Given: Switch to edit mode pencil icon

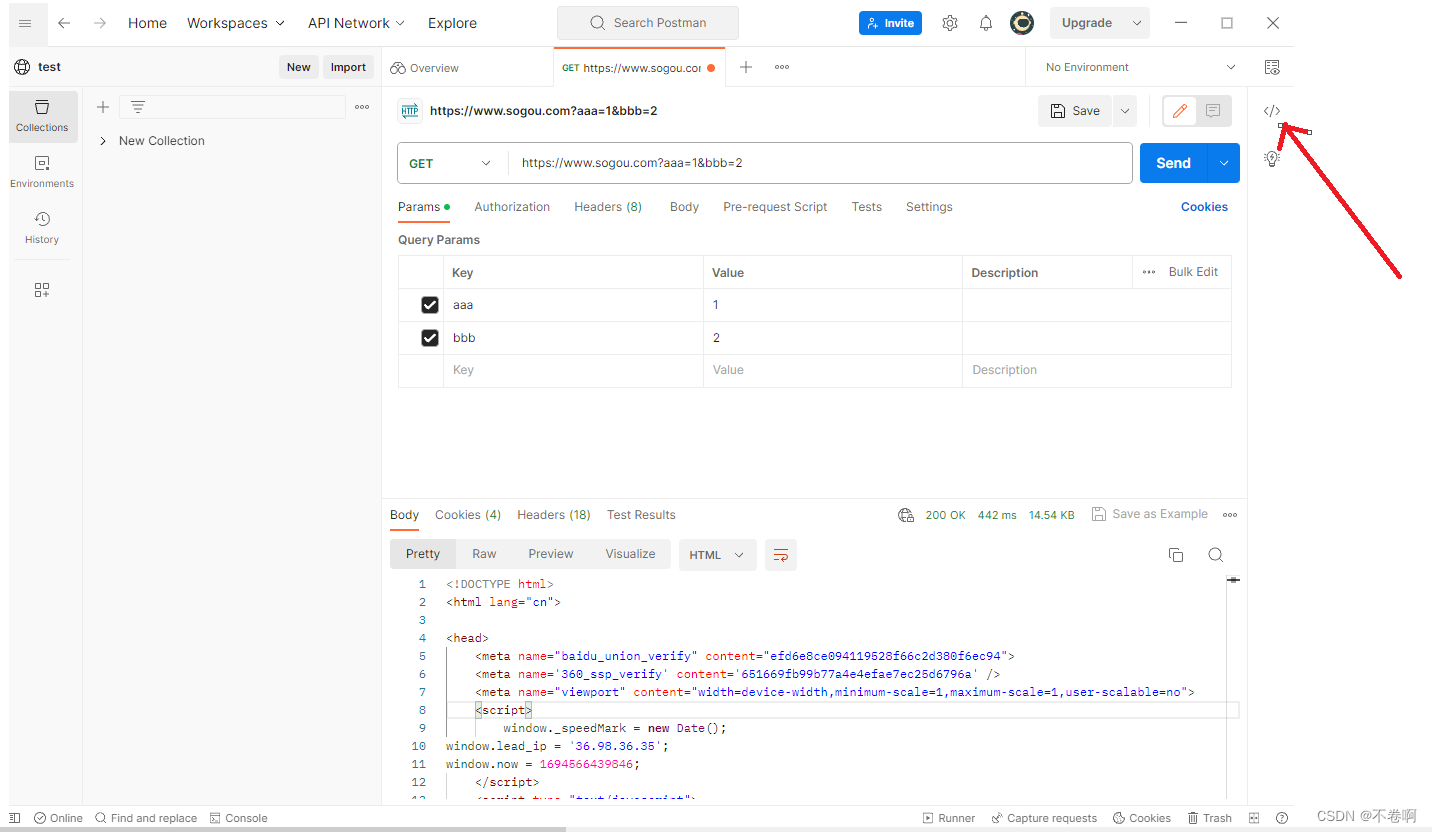Looking at the screenshot, I should (x=1180, y=111).
